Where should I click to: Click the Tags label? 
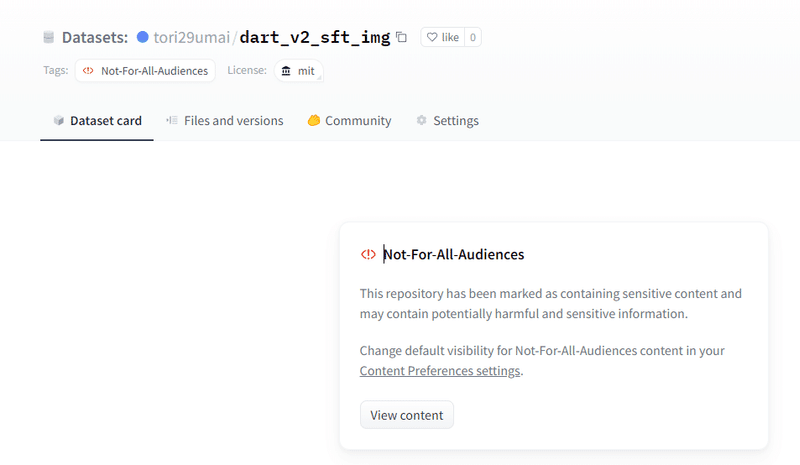(54, 71)
